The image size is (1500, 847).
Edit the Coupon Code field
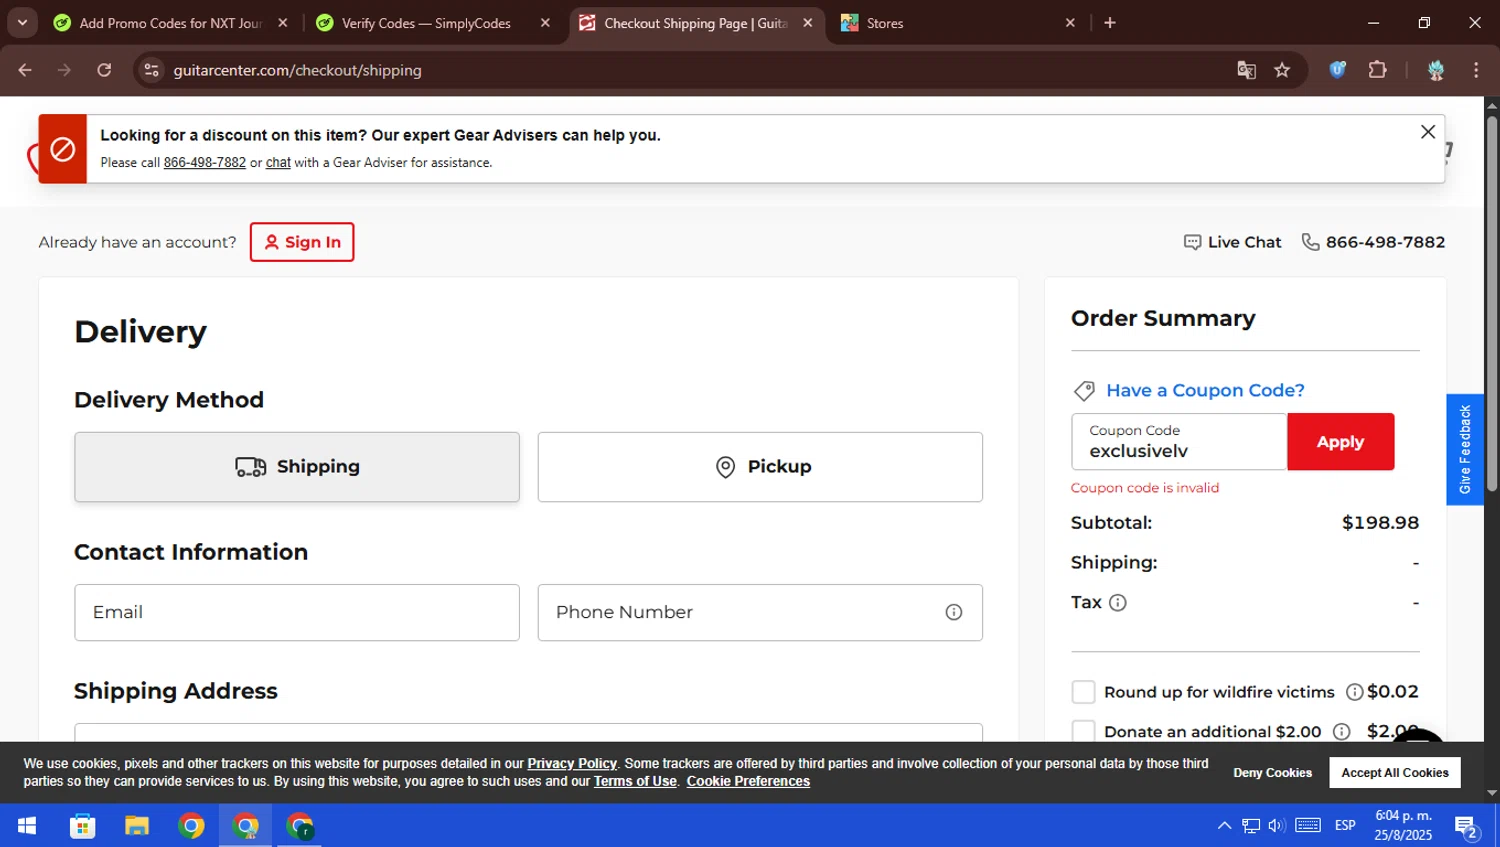(1179, 442)
